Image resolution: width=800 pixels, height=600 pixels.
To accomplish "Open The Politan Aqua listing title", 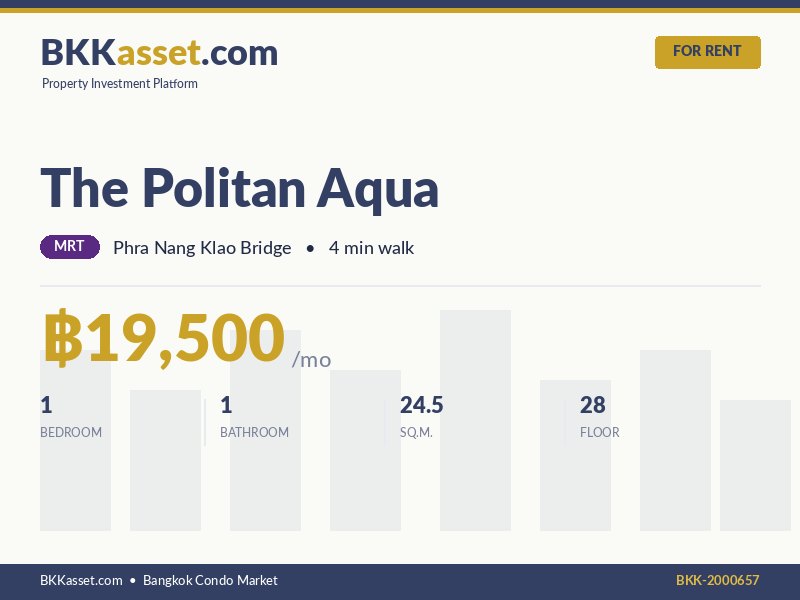I will coord(240,187).
